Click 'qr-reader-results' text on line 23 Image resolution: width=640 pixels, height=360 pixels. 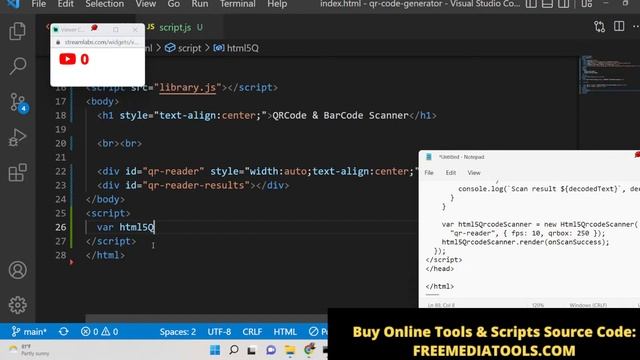tap(196, 185)
